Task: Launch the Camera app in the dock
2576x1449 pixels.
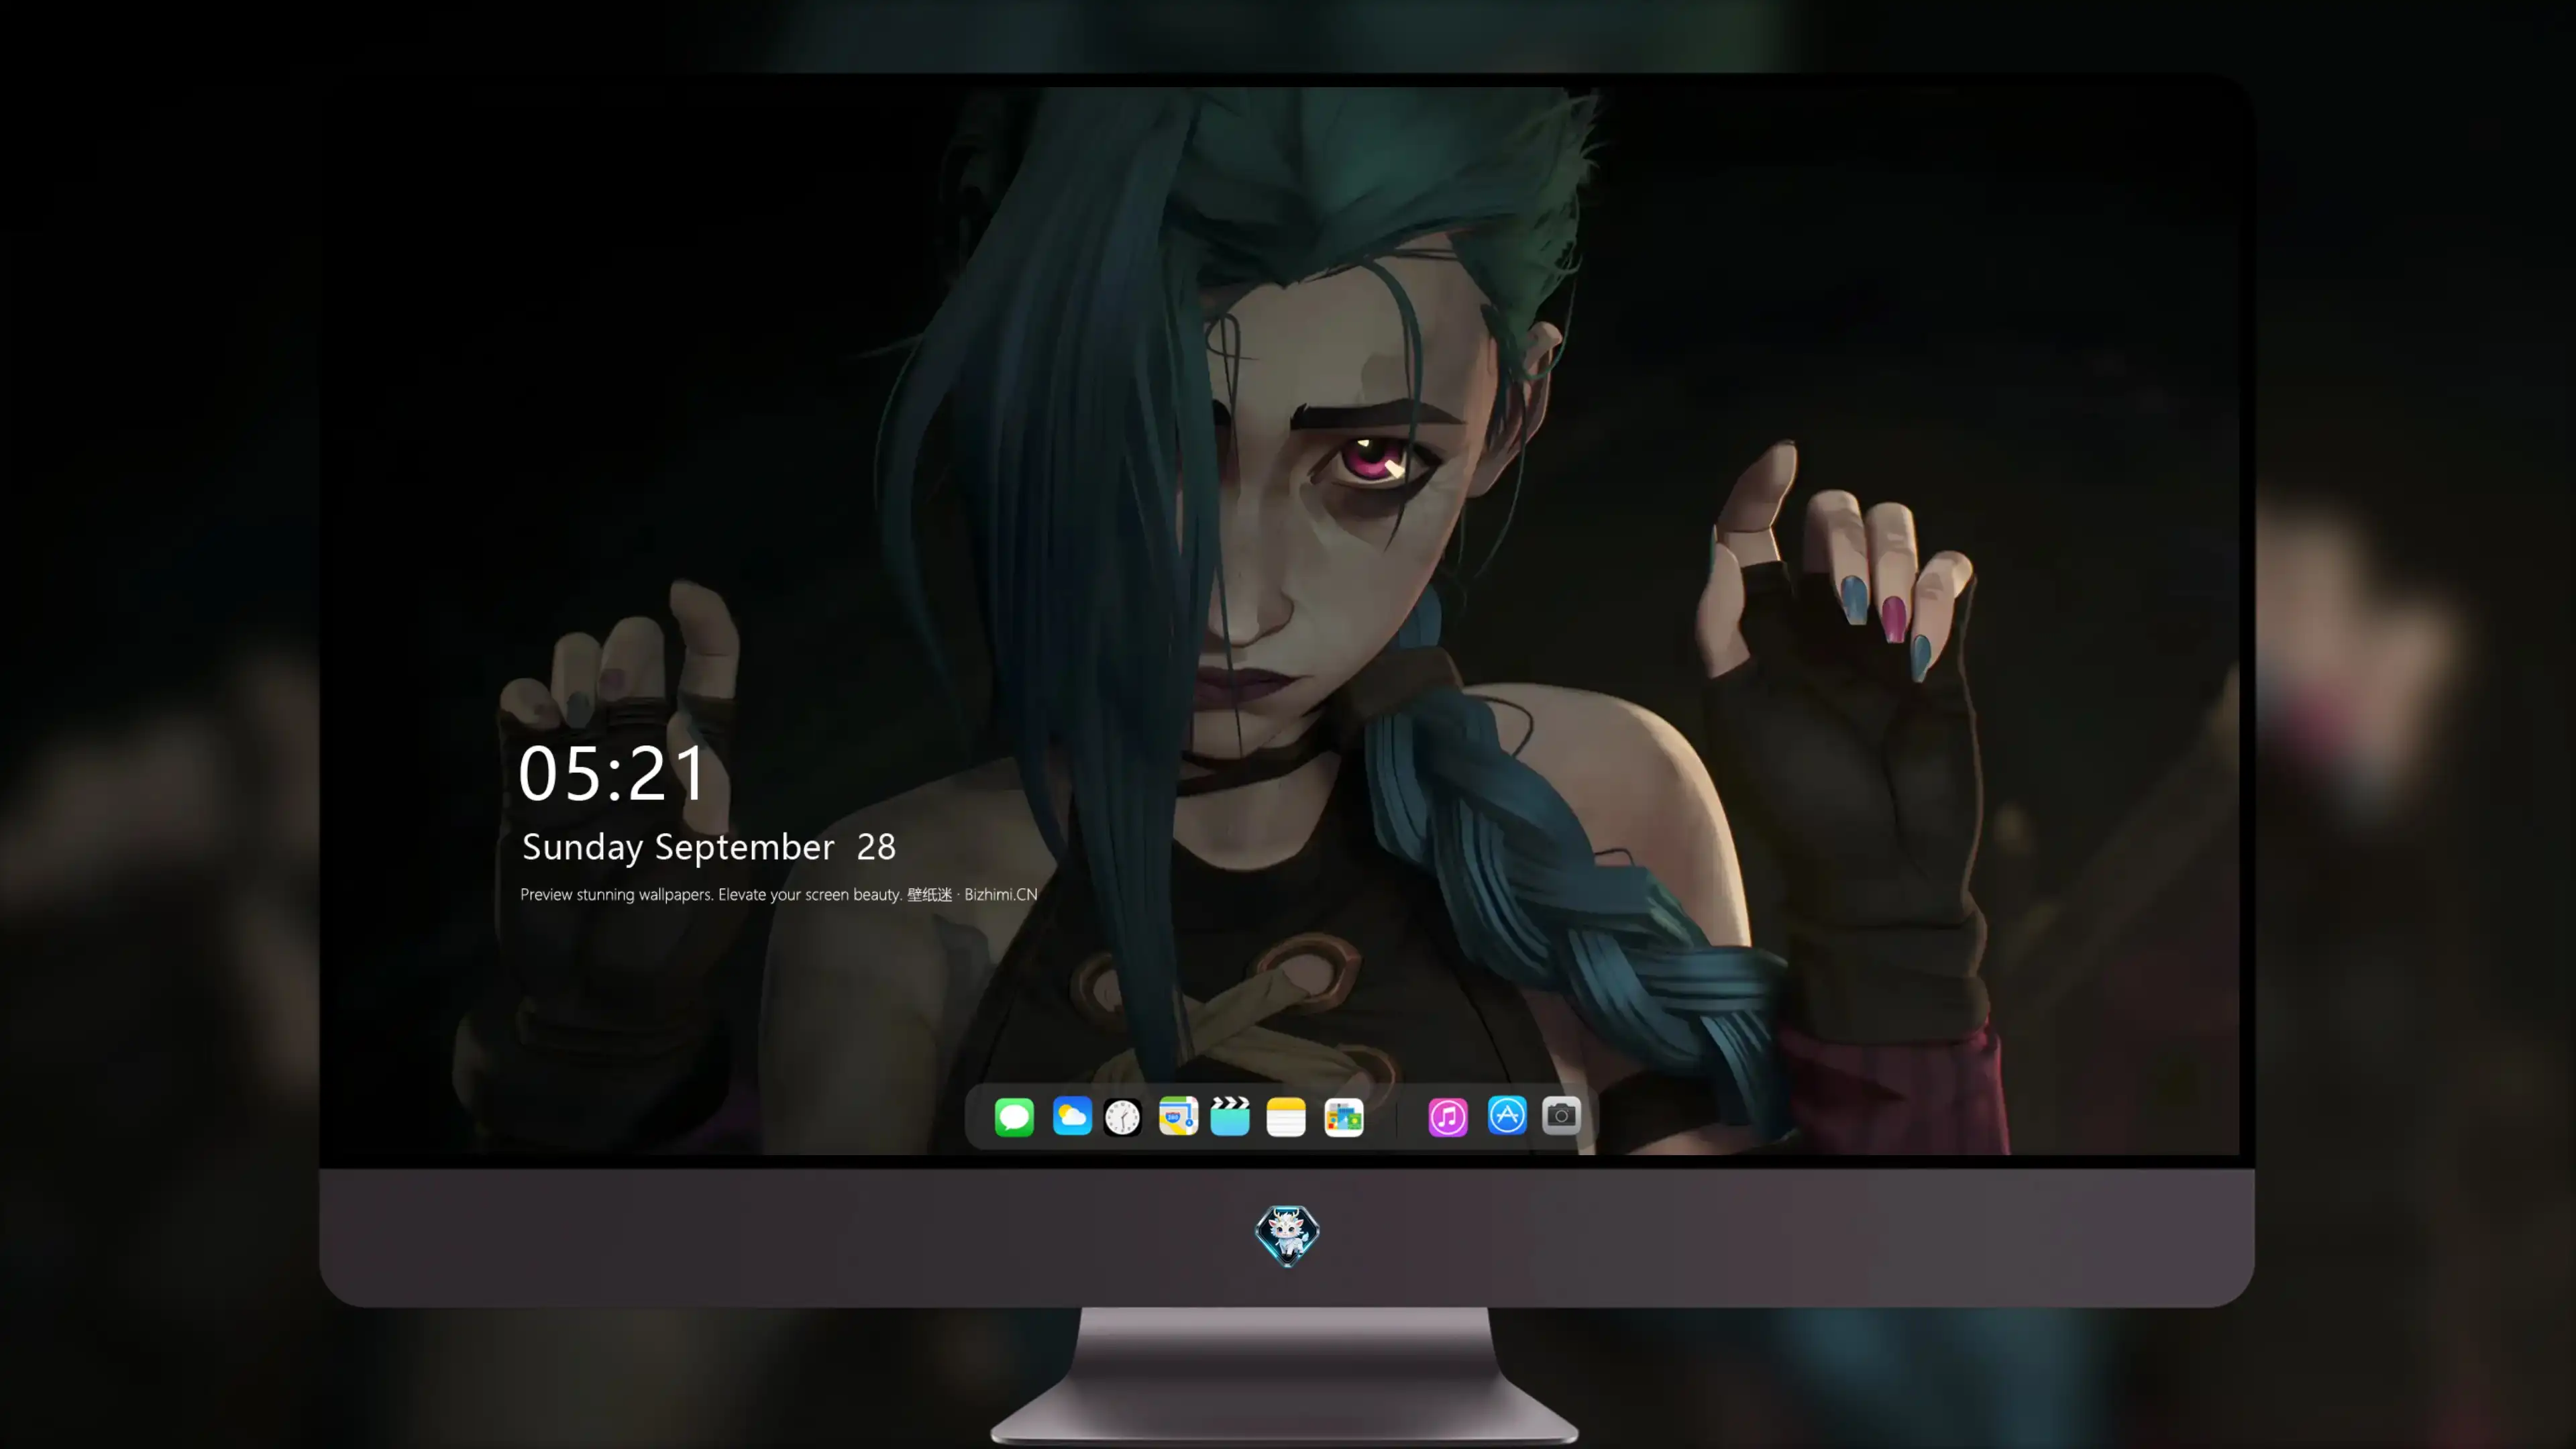Action: pyautogui.click(x=1561, y=1116)
